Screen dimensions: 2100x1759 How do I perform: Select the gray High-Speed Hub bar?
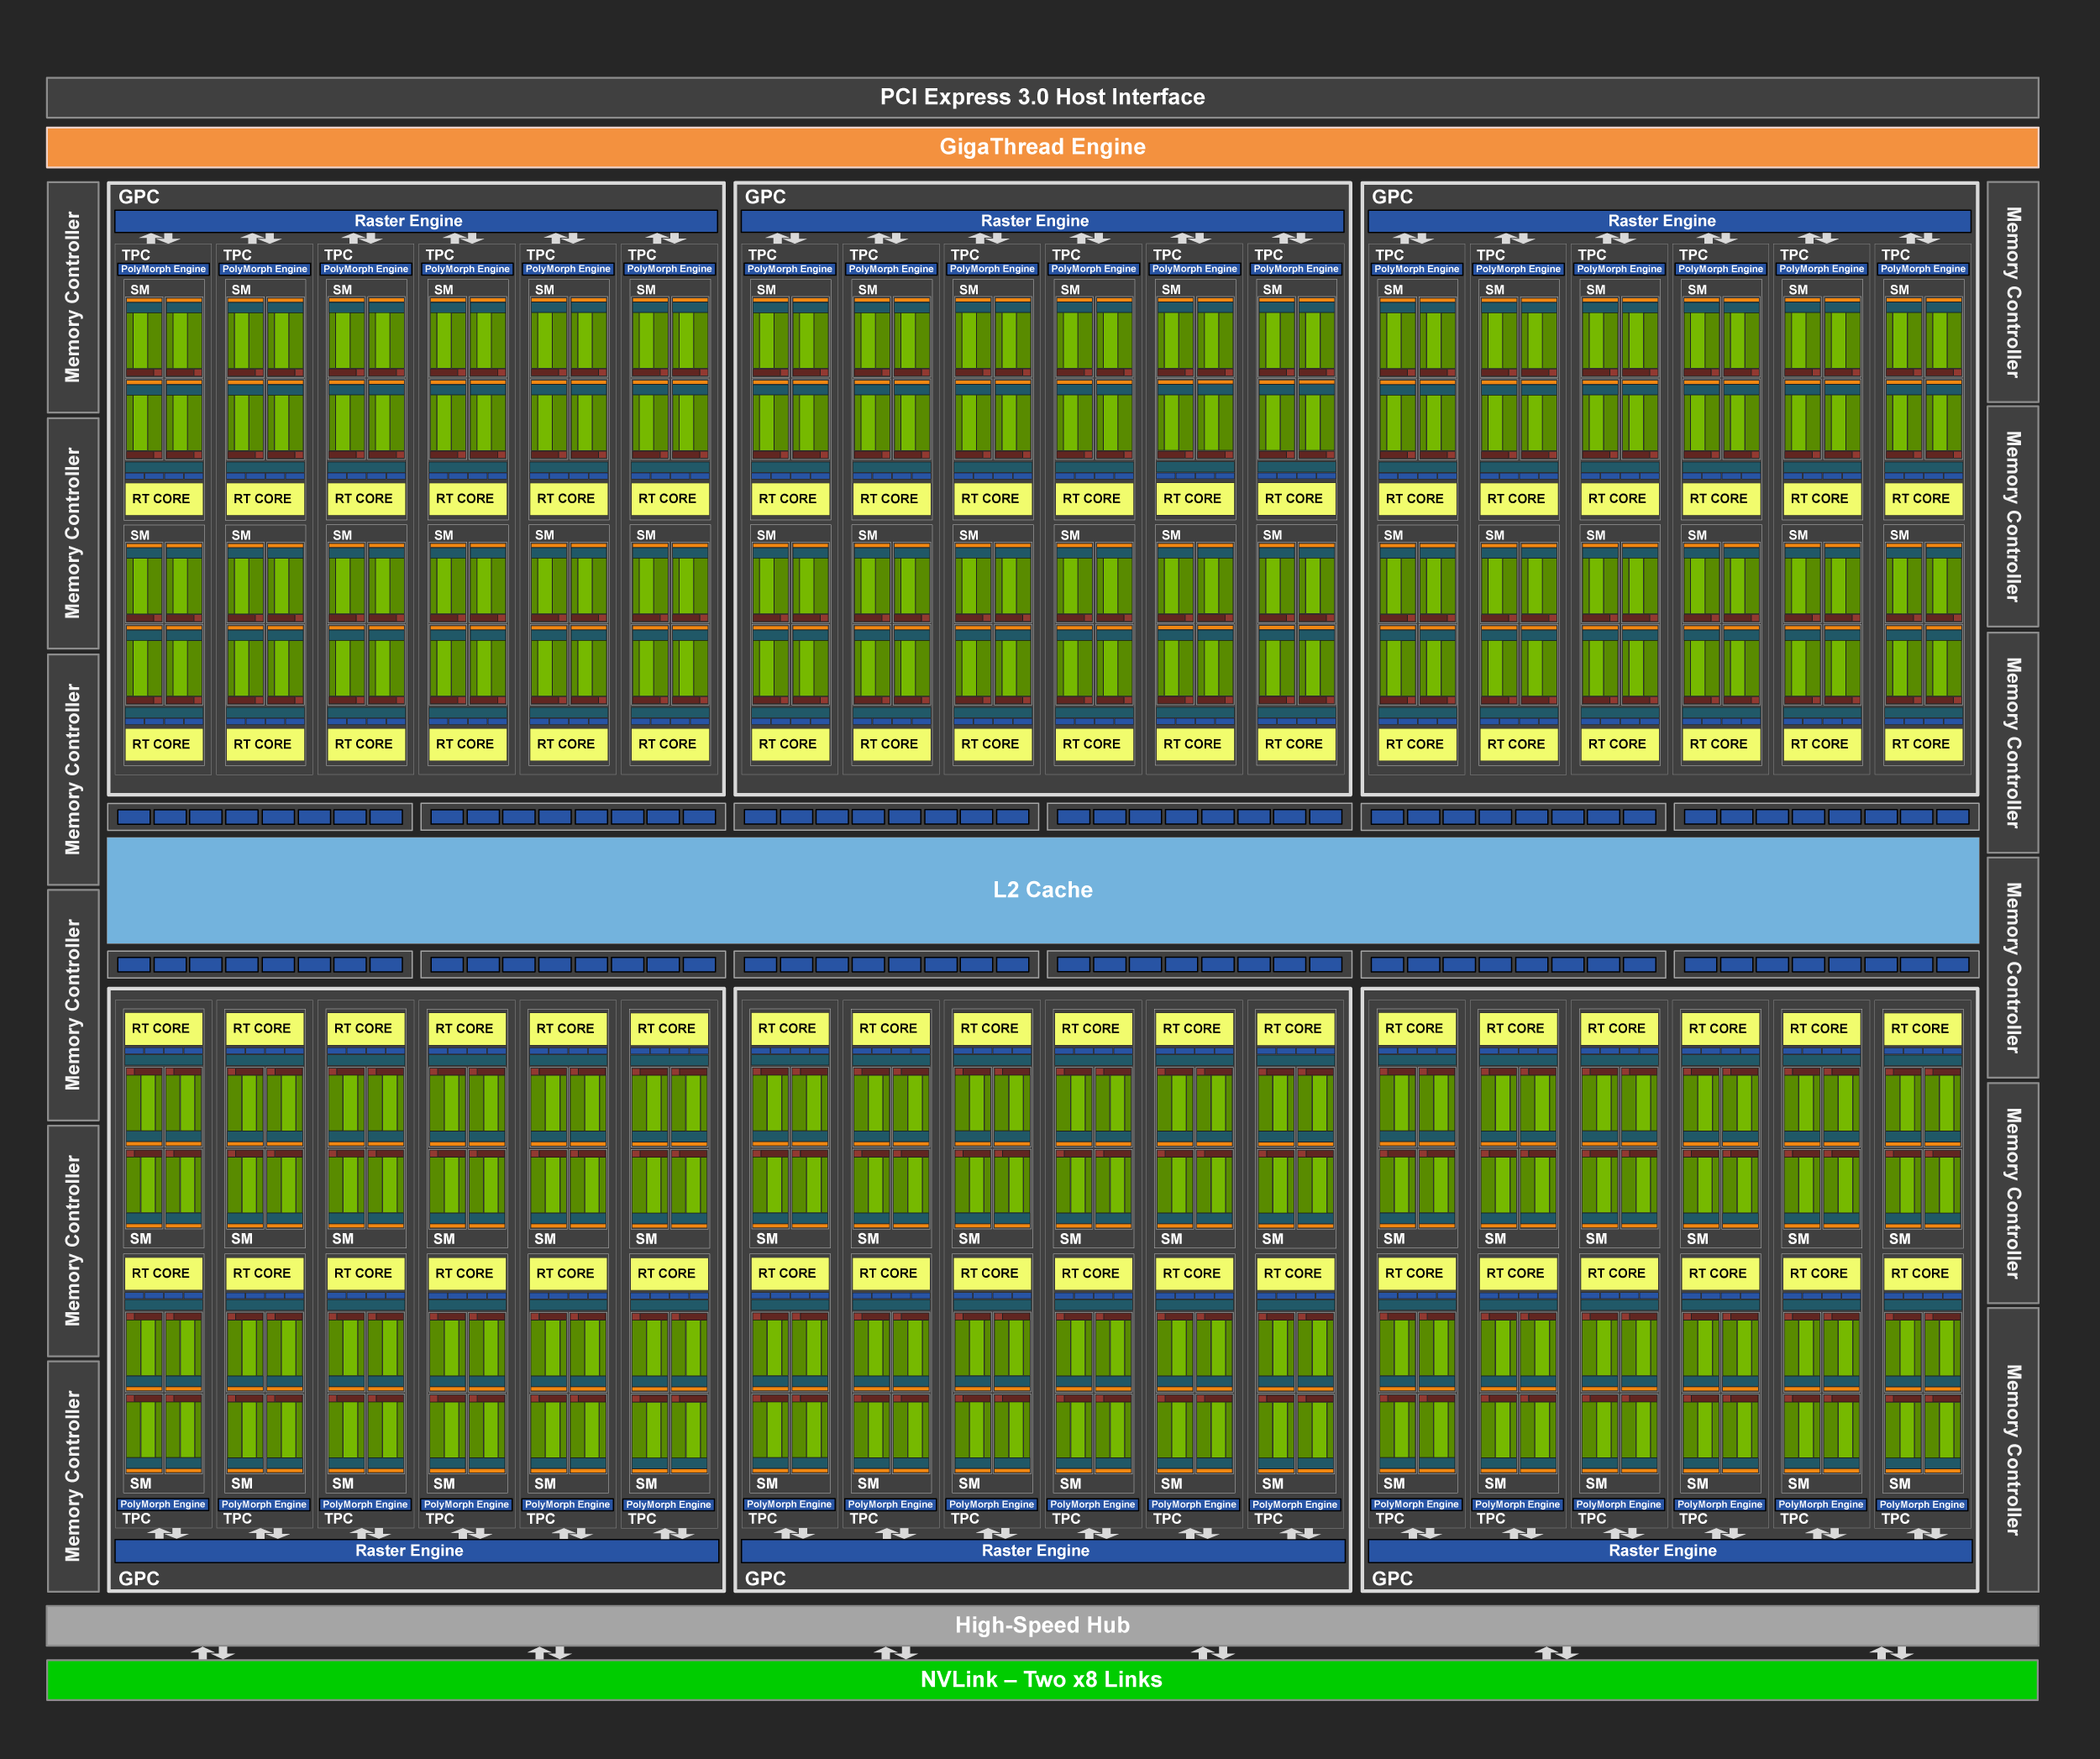(1042, 1625)
